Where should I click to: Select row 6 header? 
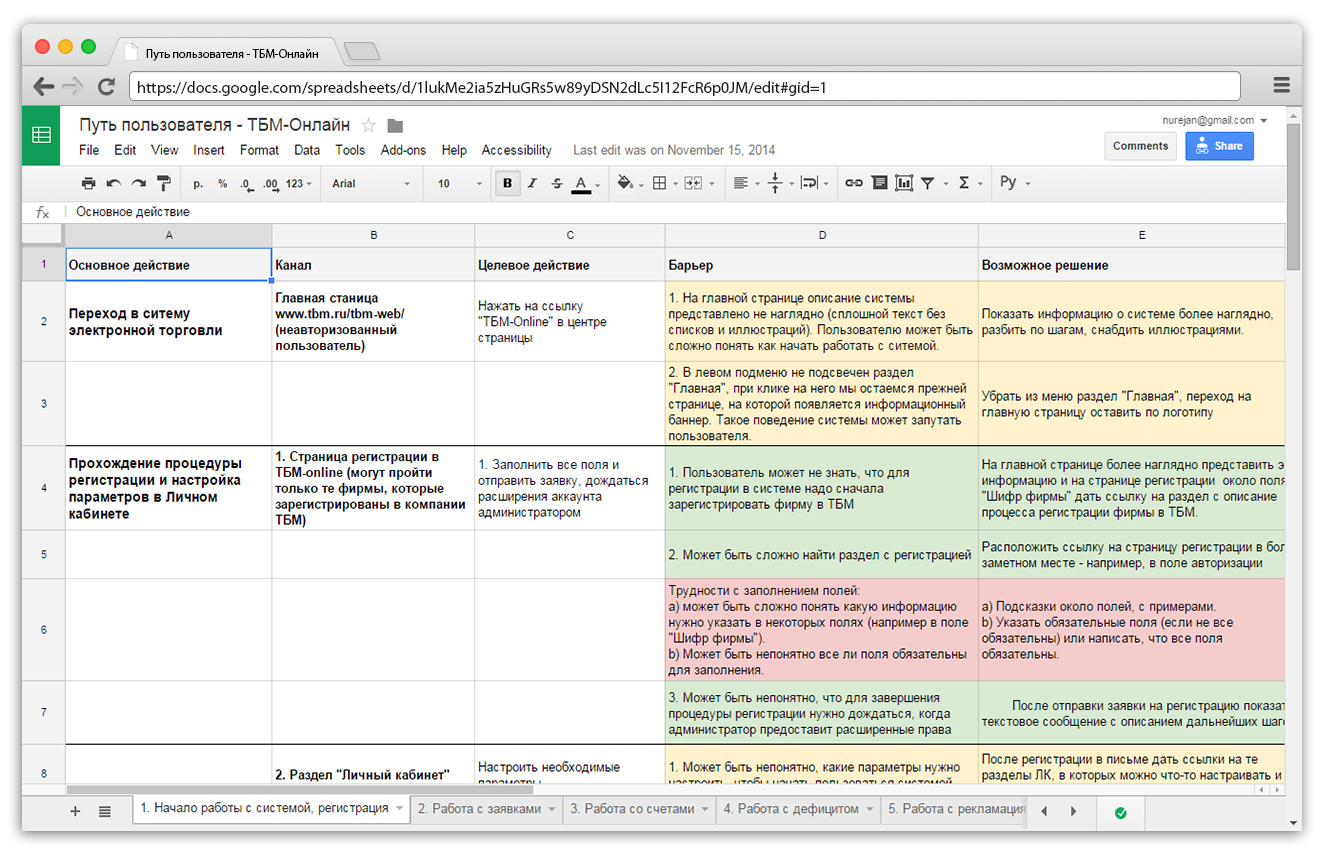pos(43,630)
